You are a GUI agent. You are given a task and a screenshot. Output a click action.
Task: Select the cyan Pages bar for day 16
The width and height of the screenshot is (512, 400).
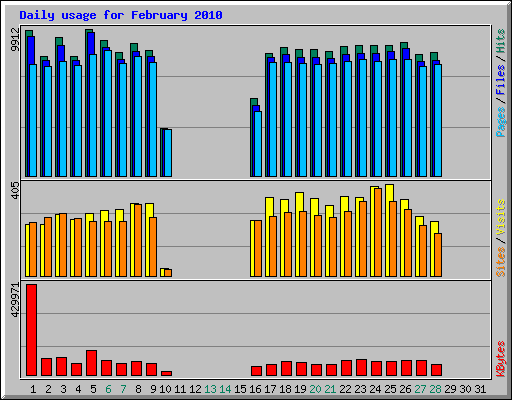pyautogui.click(x=258, y=144)
